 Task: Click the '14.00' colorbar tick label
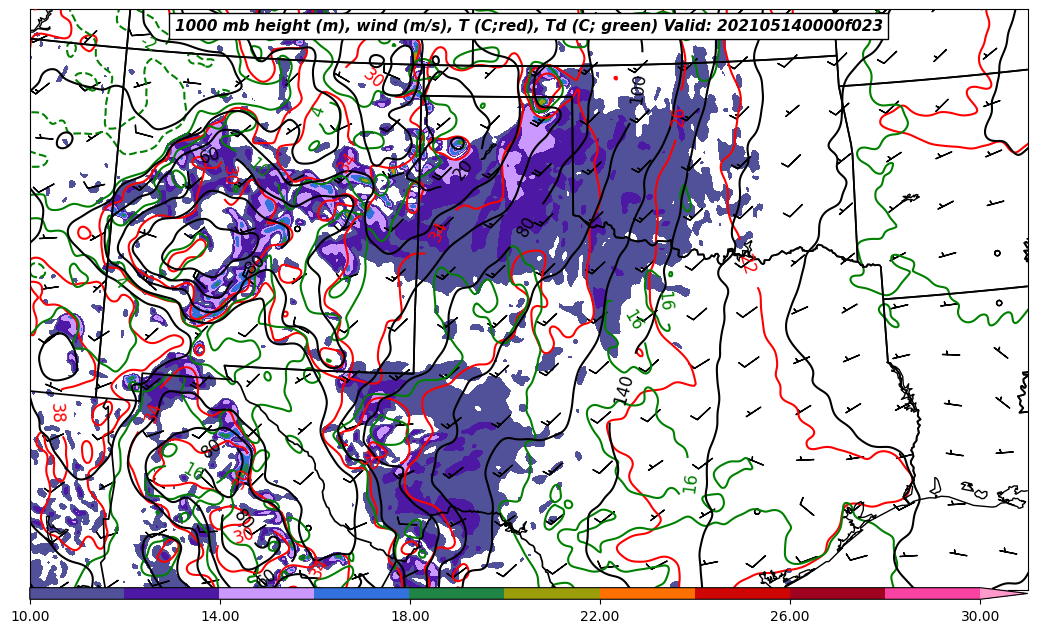pyautogui.click(x=220, y=616)
